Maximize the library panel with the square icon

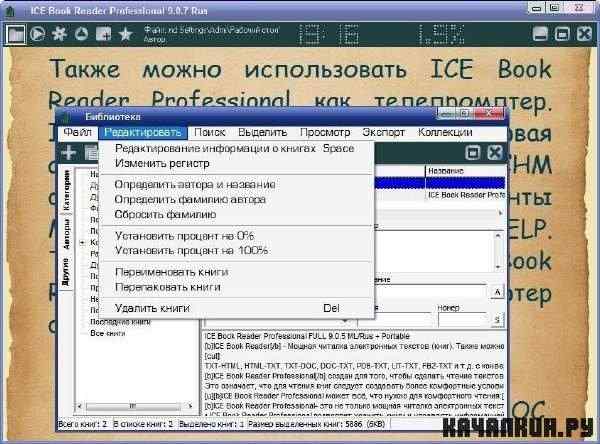[x=473, y=153]
